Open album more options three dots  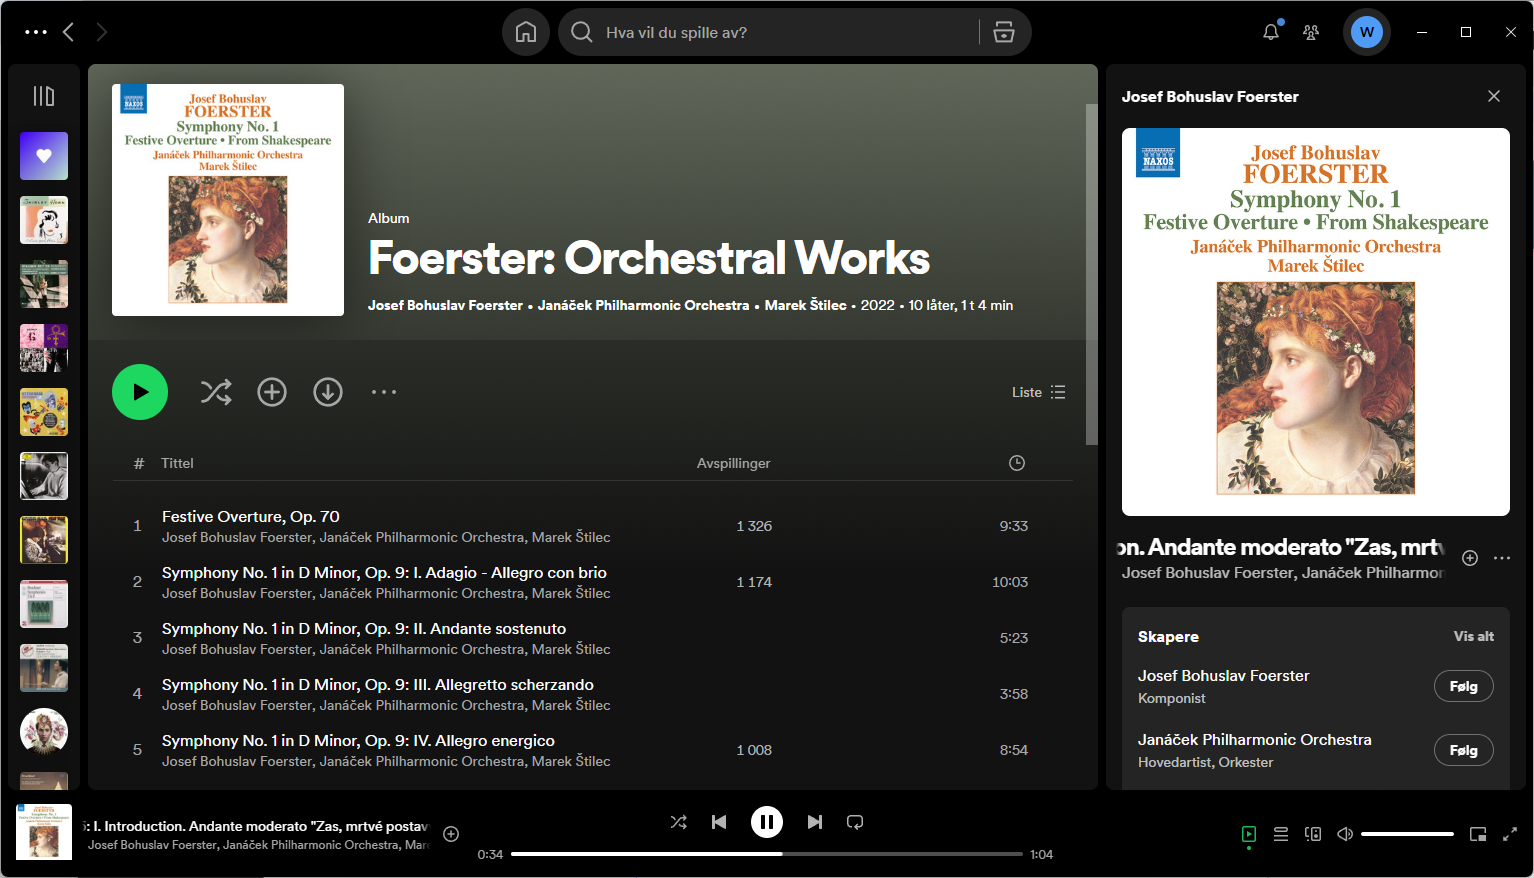click(x=384, y=392)
